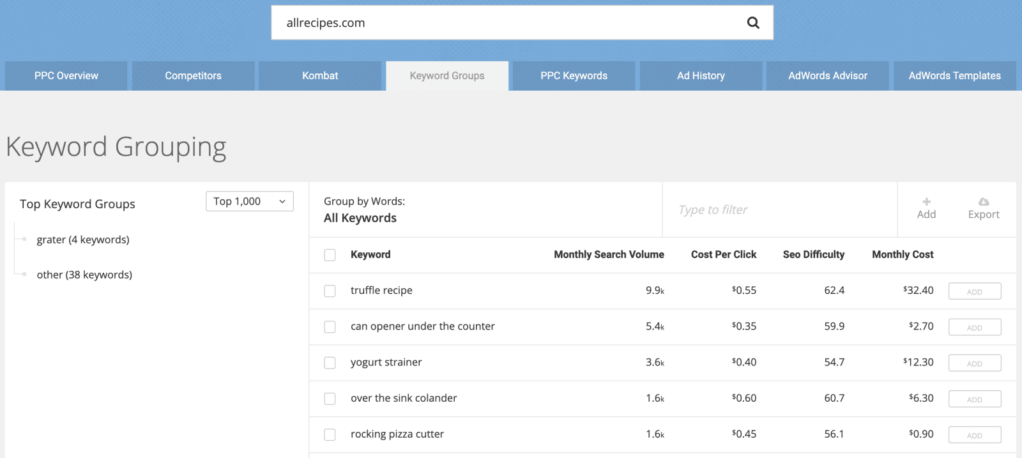Open the PPC Keywords tab

(x=574, y=76)
